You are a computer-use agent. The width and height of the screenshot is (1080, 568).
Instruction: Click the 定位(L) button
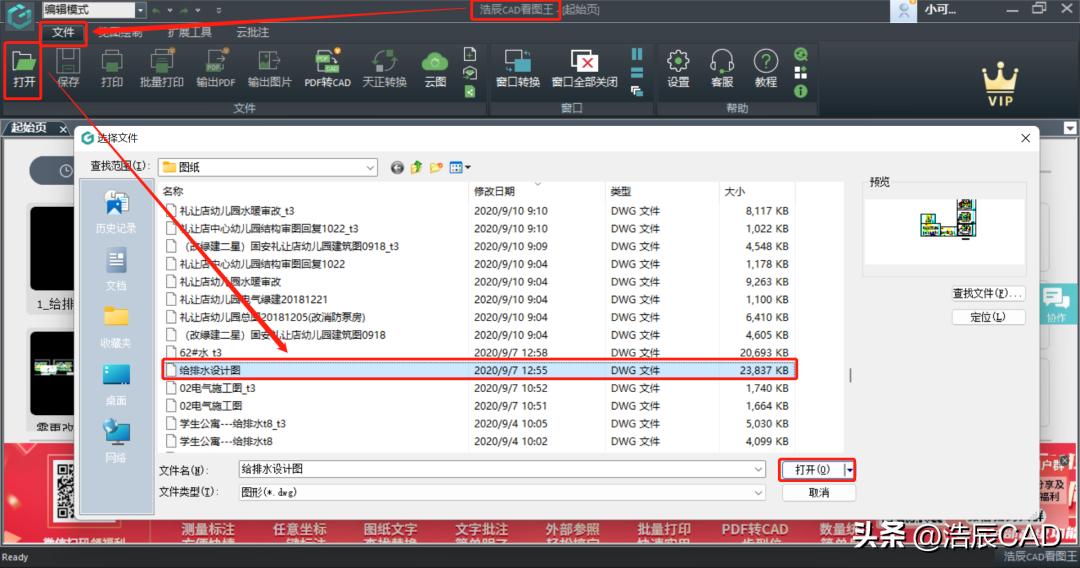coord(988,317)
